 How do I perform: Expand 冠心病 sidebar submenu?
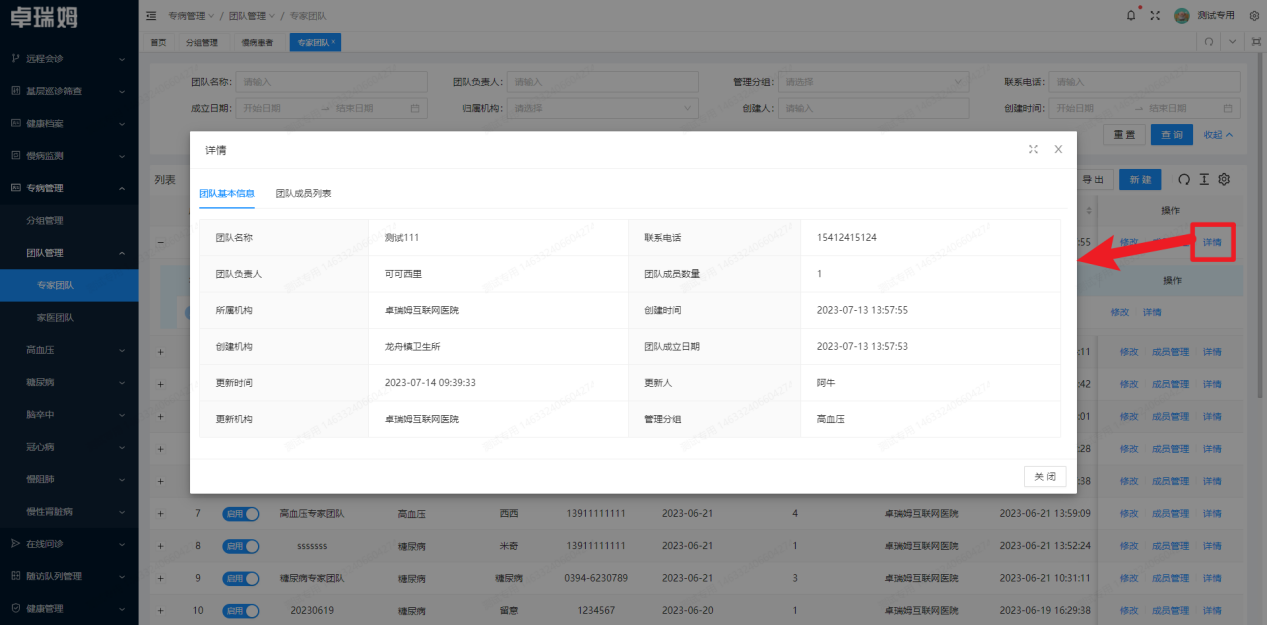(x=69, y=447)
